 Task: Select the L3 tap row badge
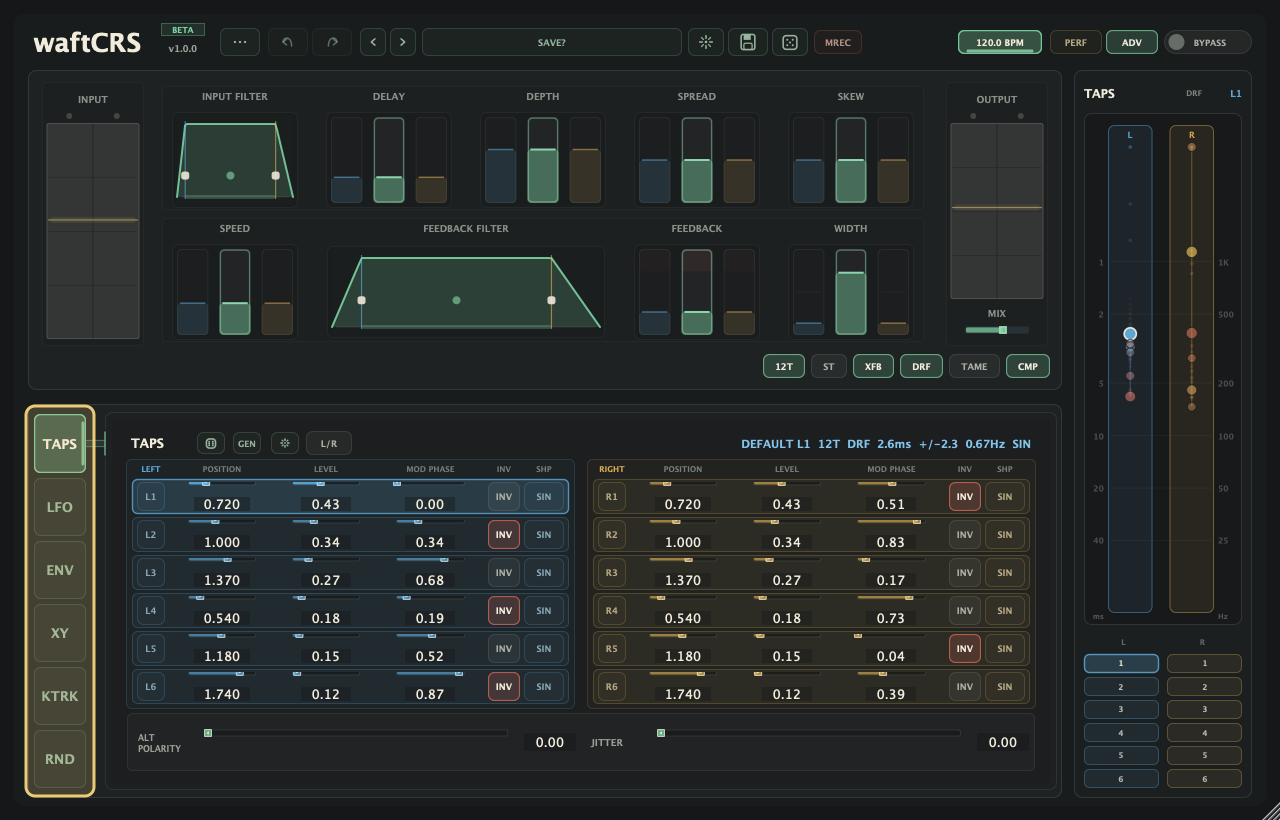[x=151, y=573]
